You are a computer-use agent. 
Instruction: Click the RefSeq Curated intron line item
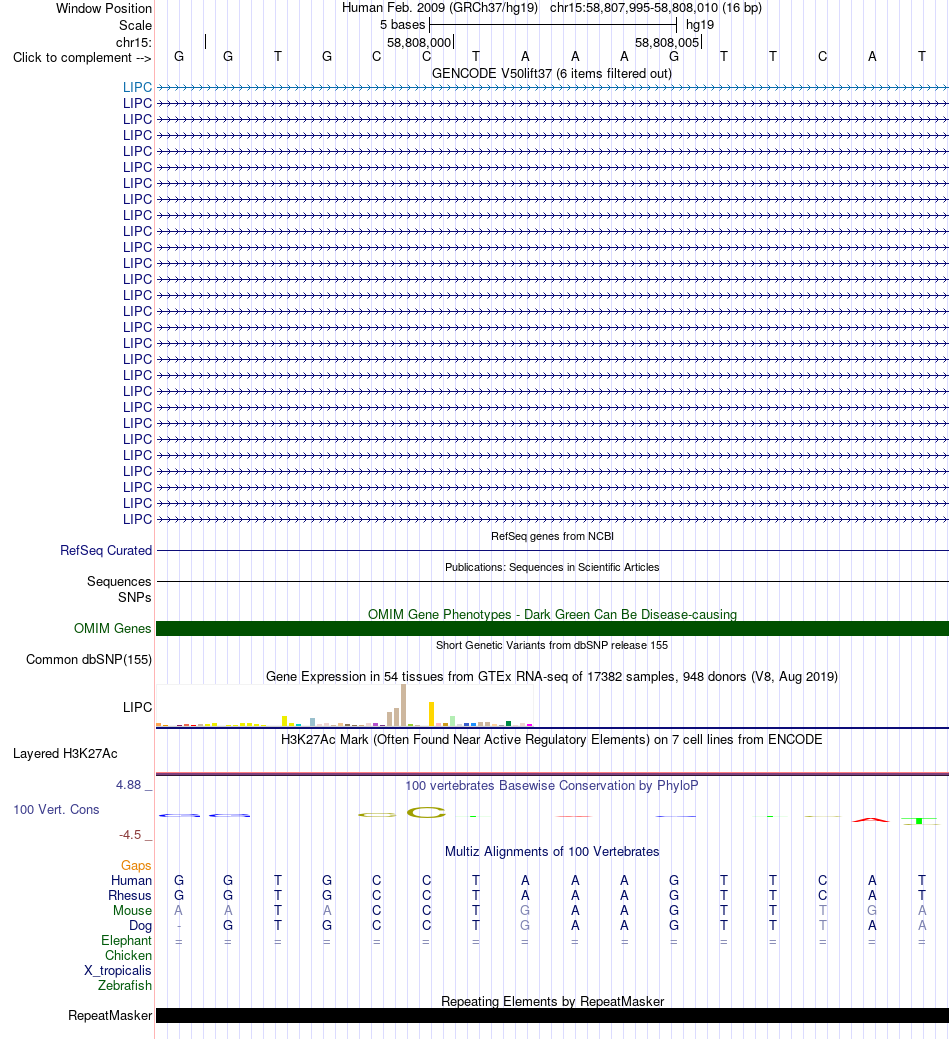(x=553, y=551)
